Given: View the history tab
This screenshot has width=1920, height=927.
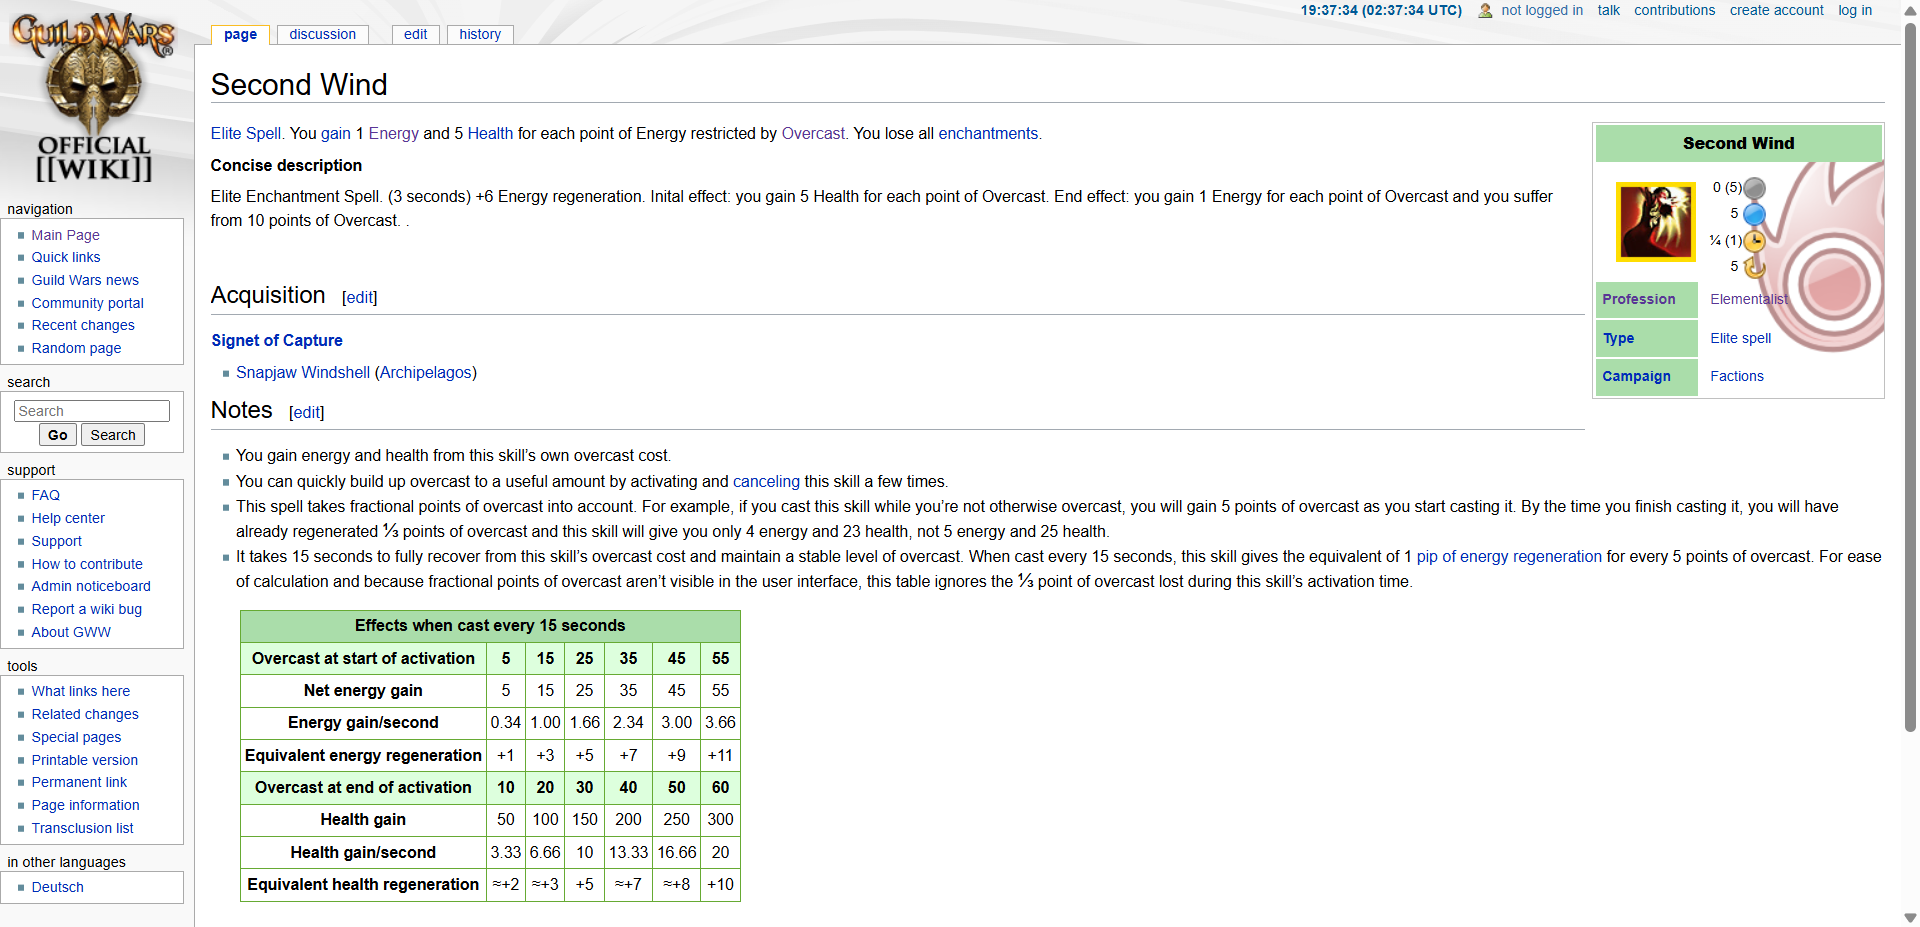Looking at the screenshot, I should point(480,34).
